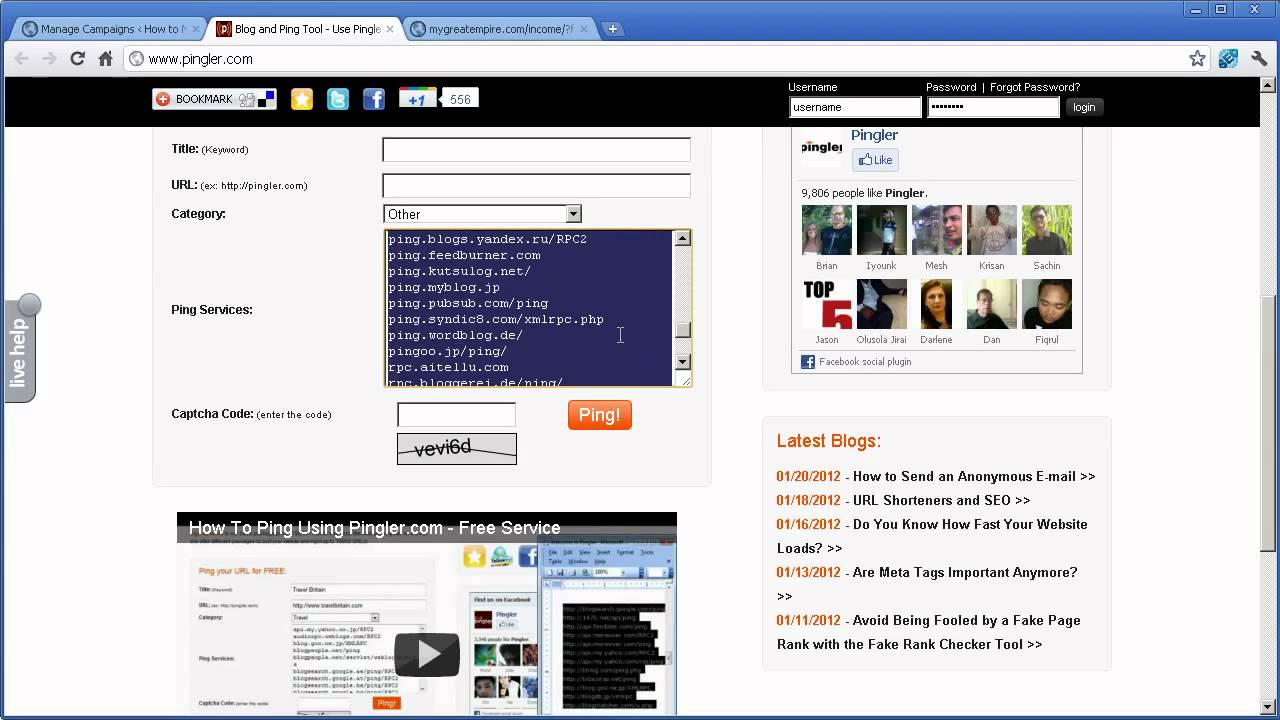
Task: Open Do You Know How Fast Your Website Loads post
Action: 932,536
